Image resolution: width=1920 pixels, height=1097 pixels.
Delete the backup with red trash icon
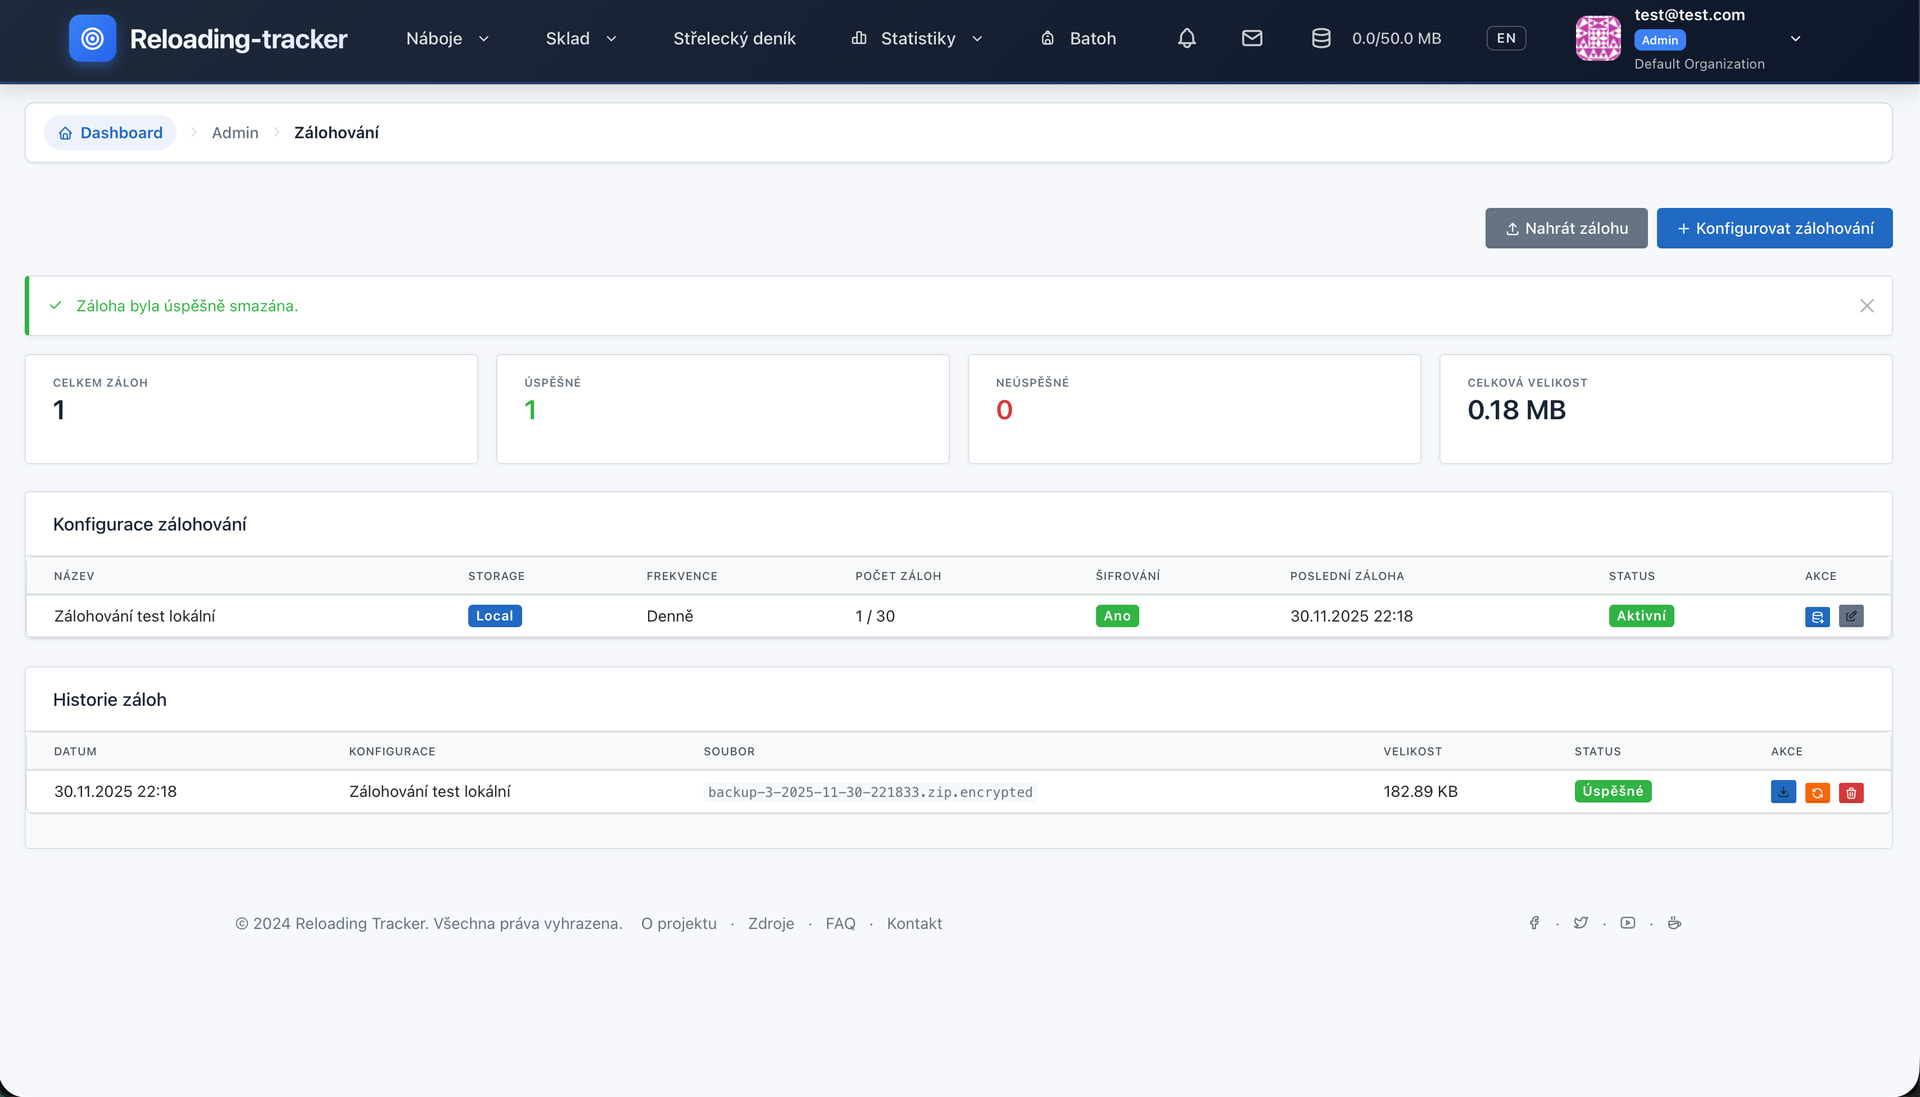pyautogui.click(x=1851, y=792)
